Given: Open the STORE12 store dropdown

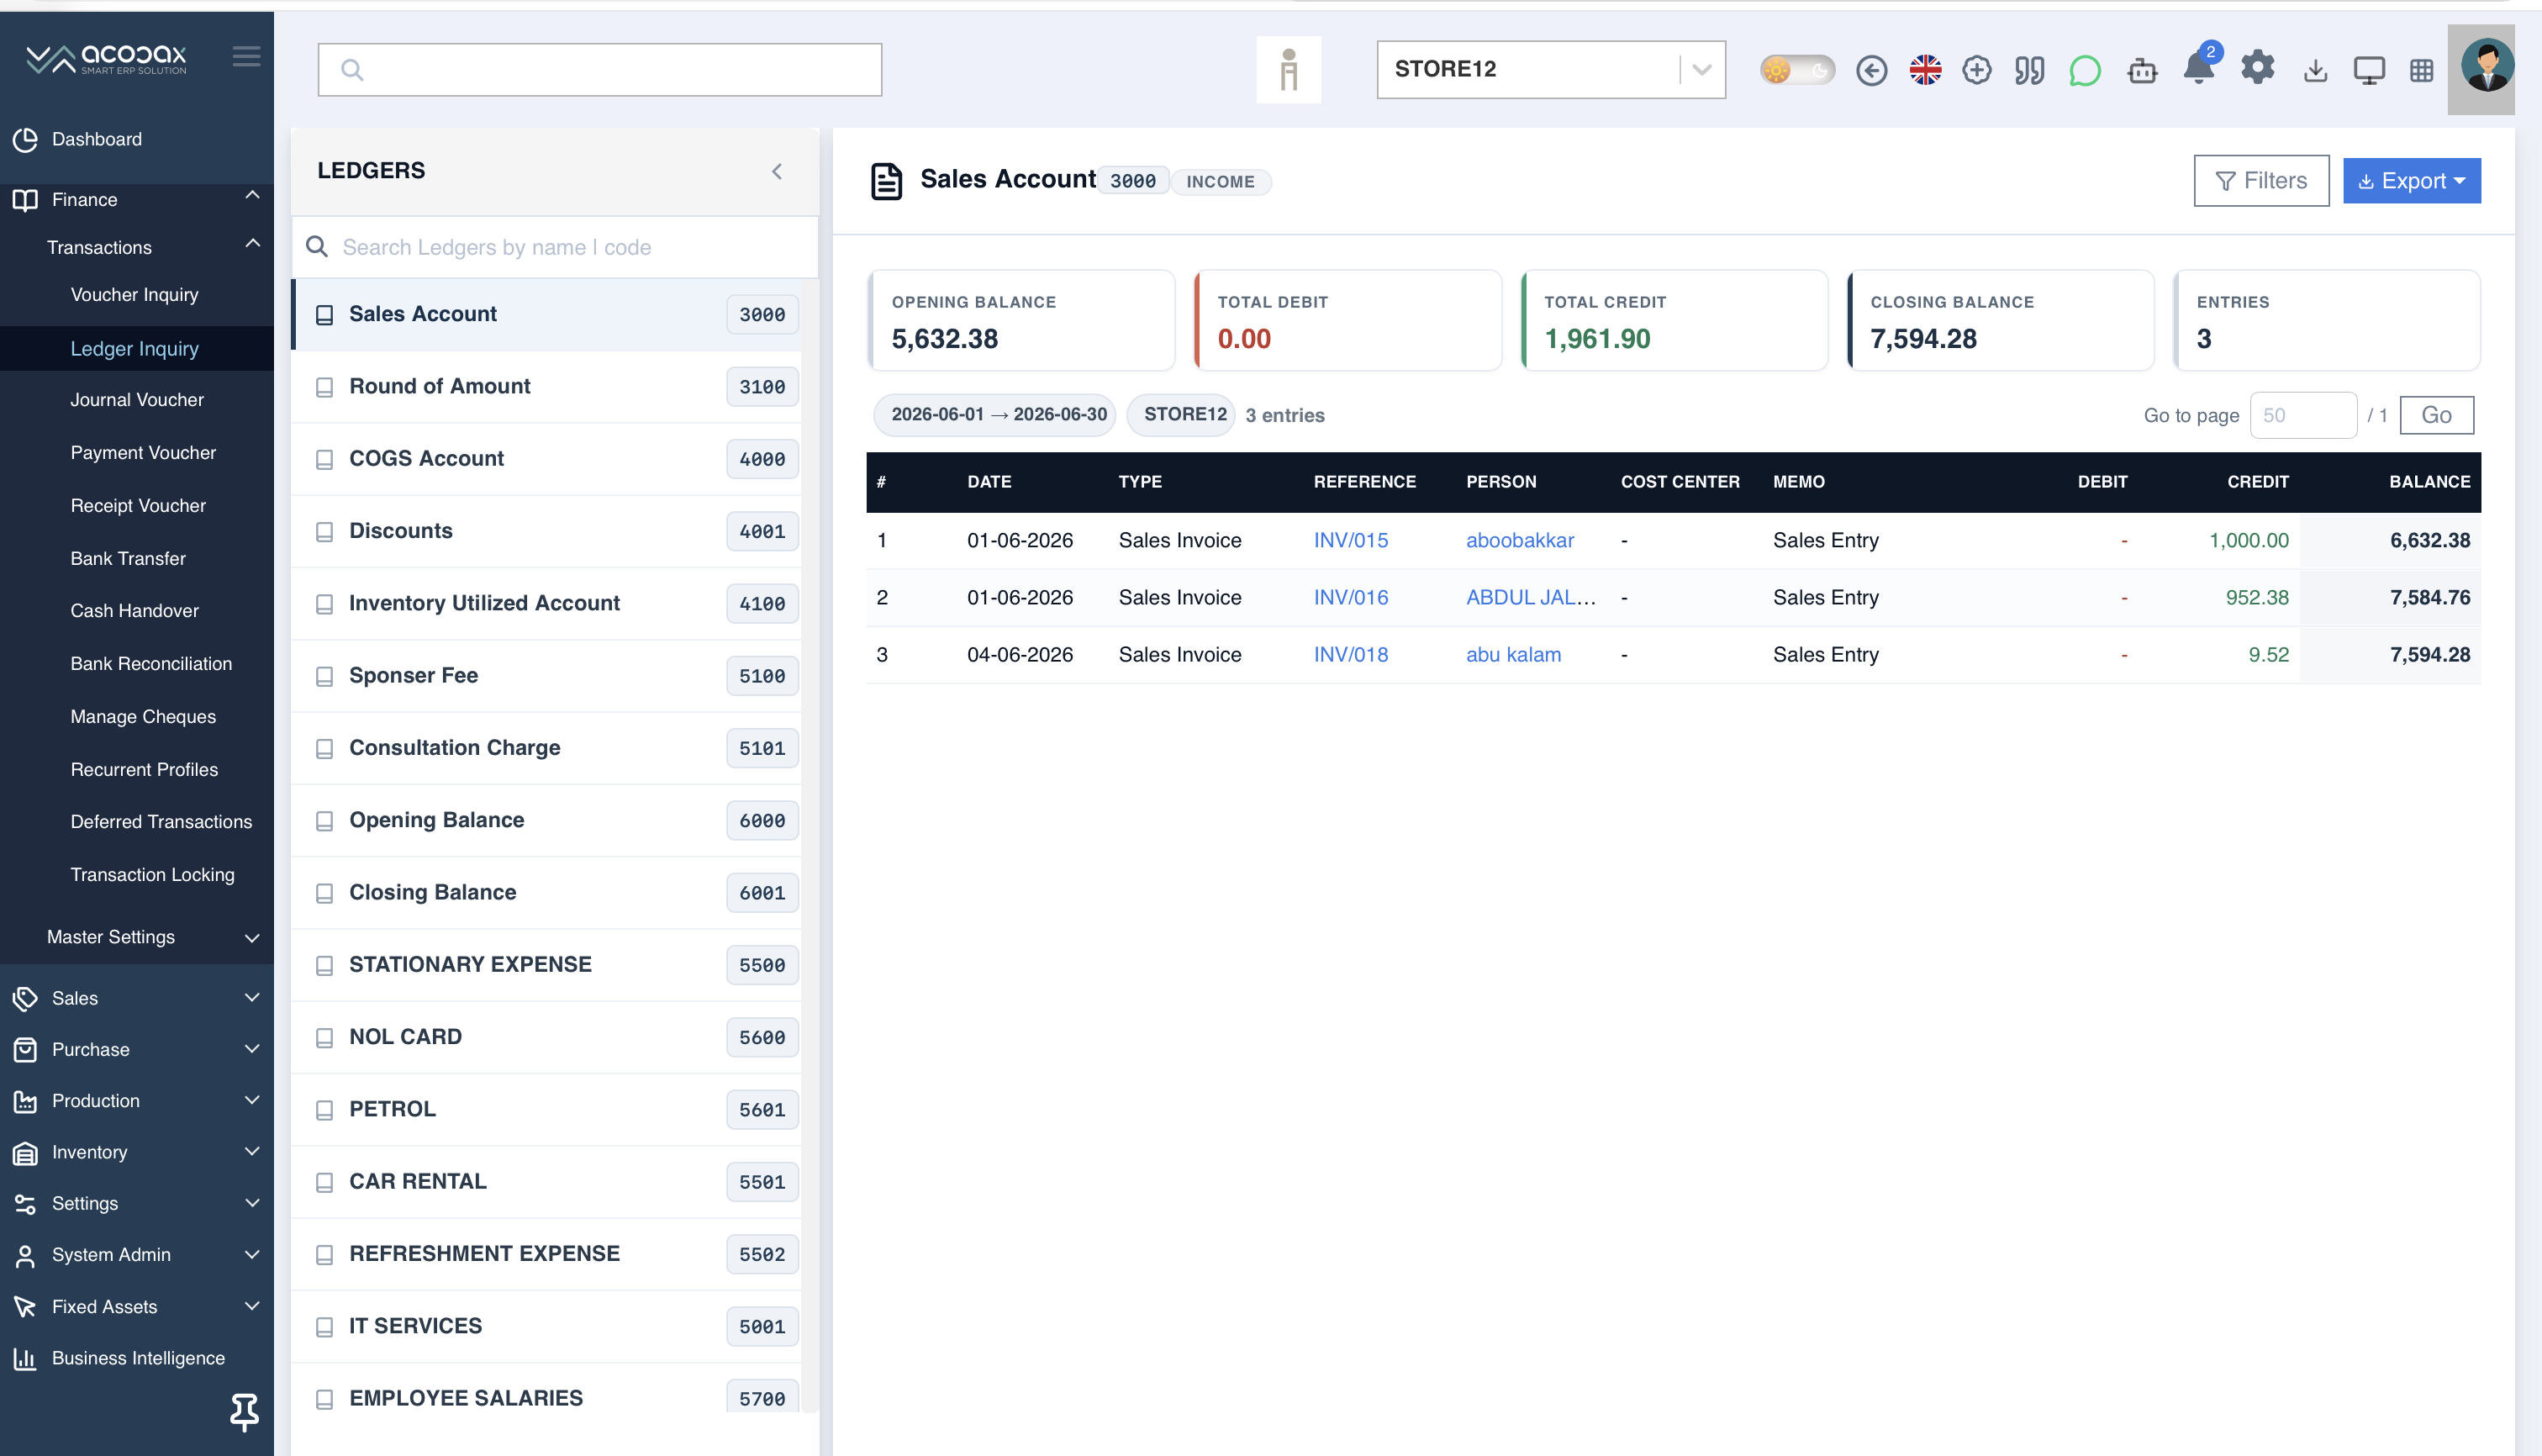Looking at the screenshot, I should click(x=1551, y=69).
